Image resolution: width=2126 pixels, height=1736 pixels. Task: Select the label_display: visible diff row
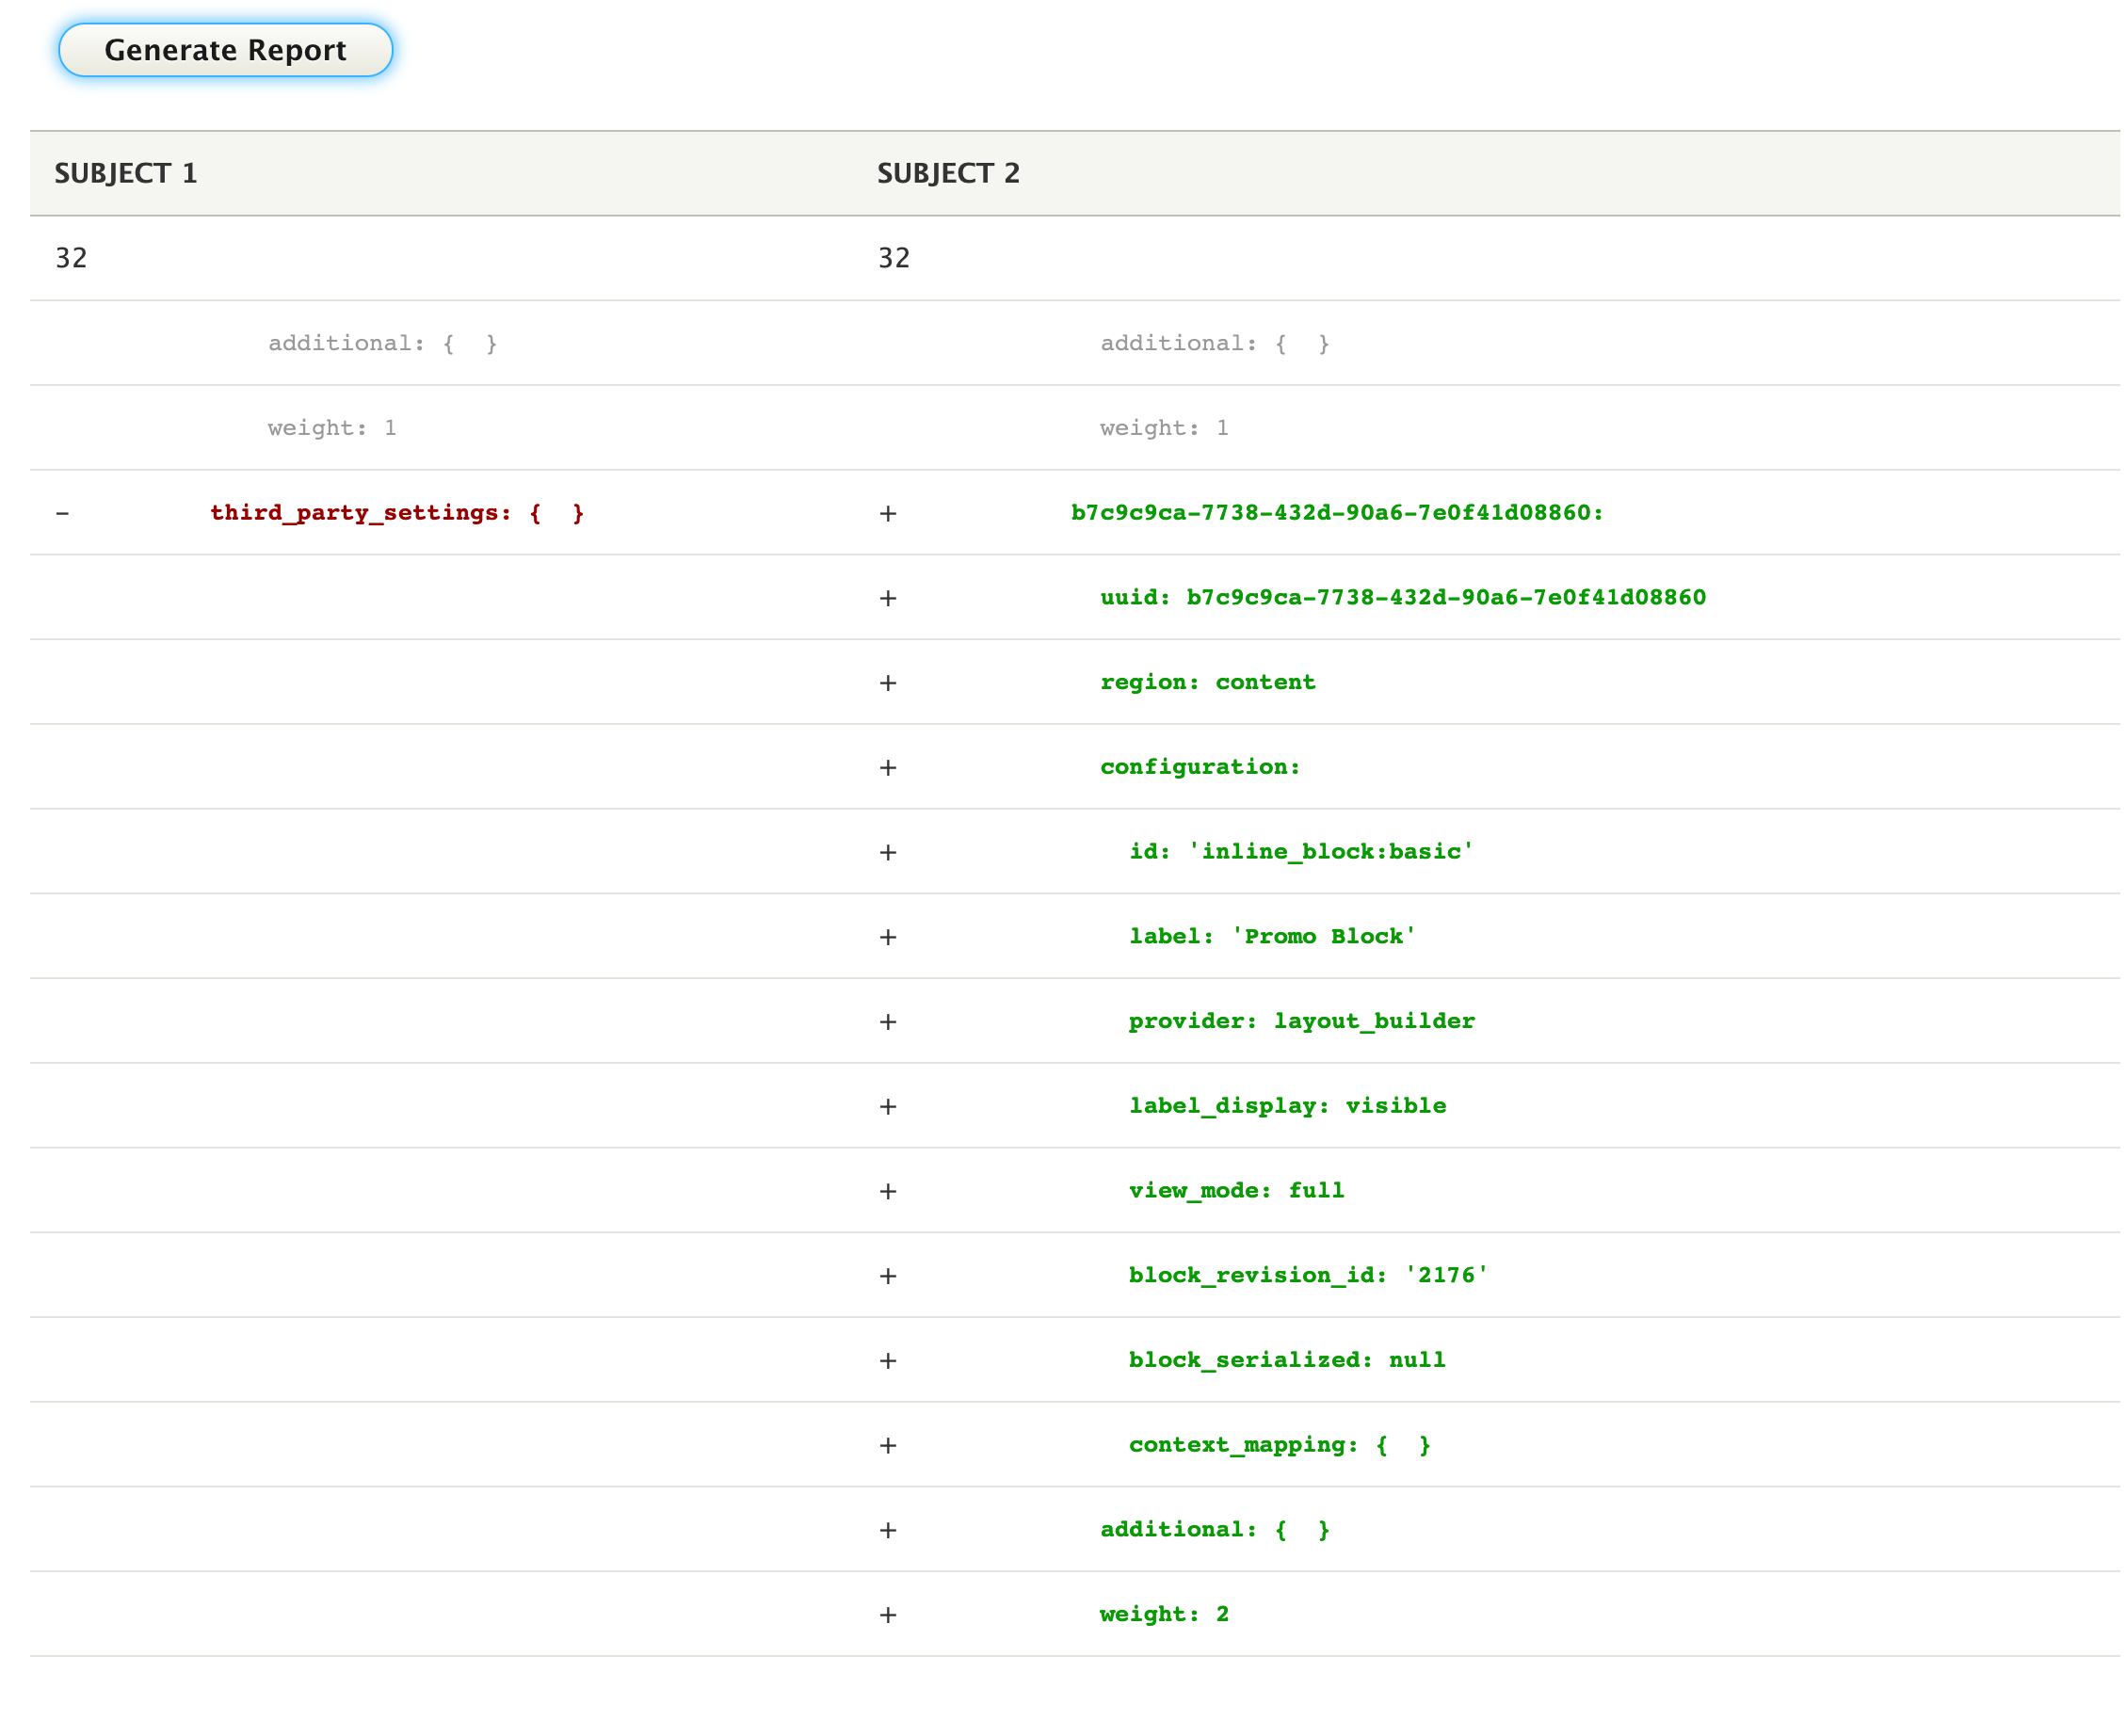[x=1288, y=1105]
